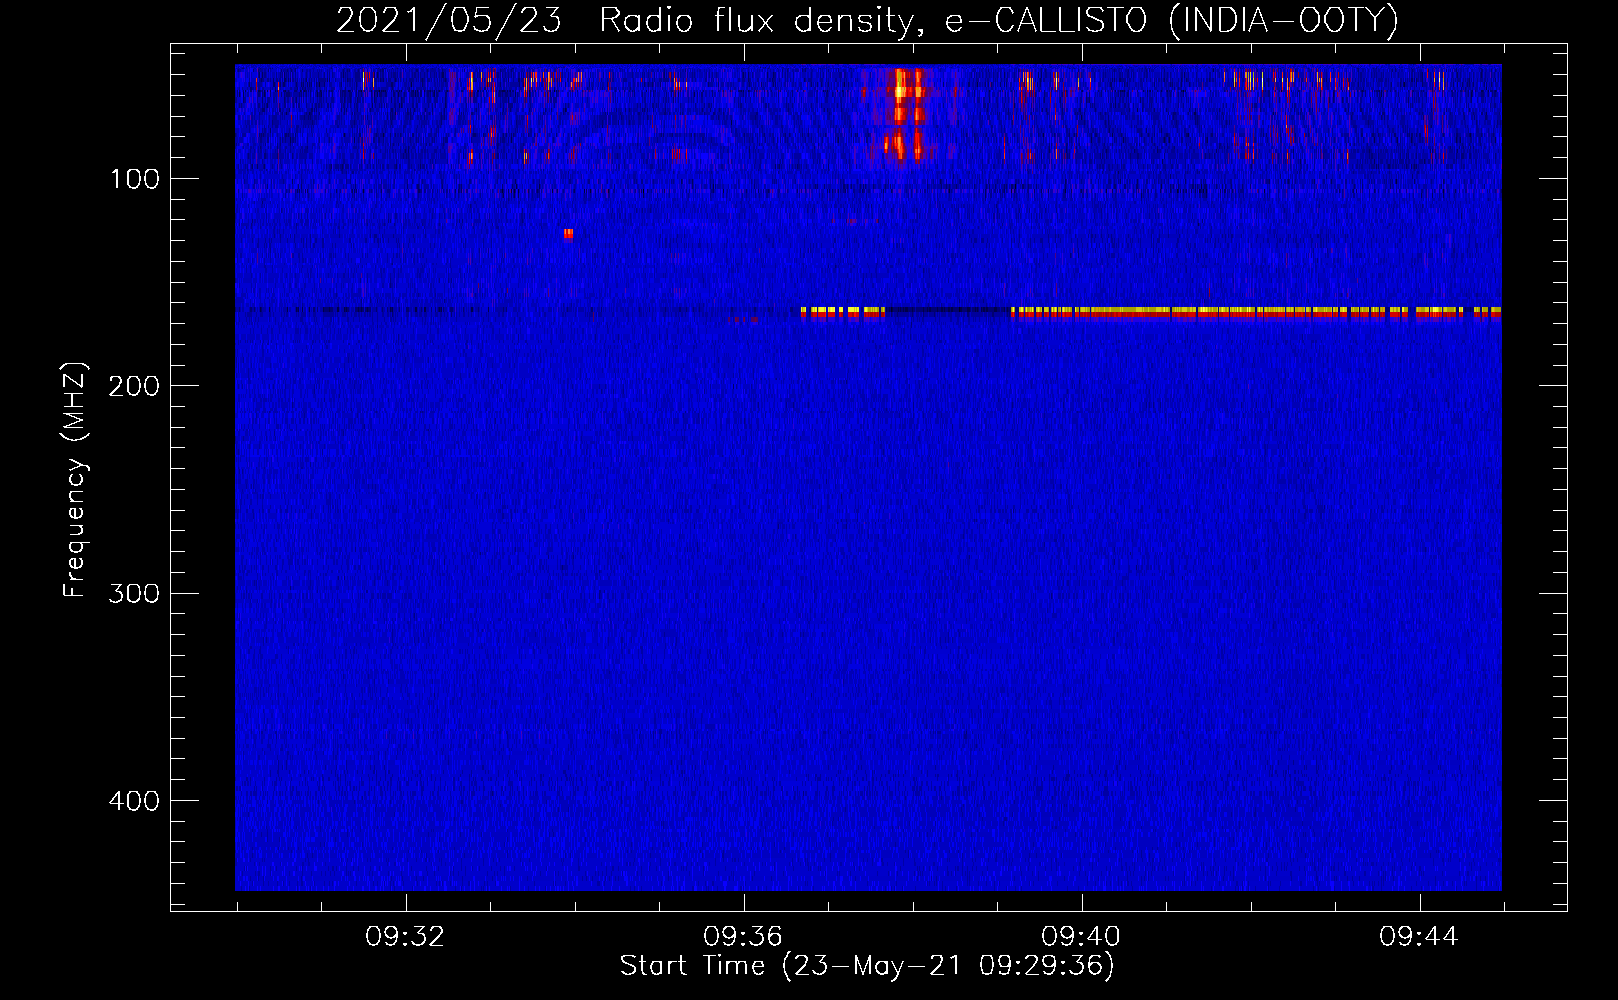
Task: Click the bright radio burst near 09:38
Action: point(906,115)
